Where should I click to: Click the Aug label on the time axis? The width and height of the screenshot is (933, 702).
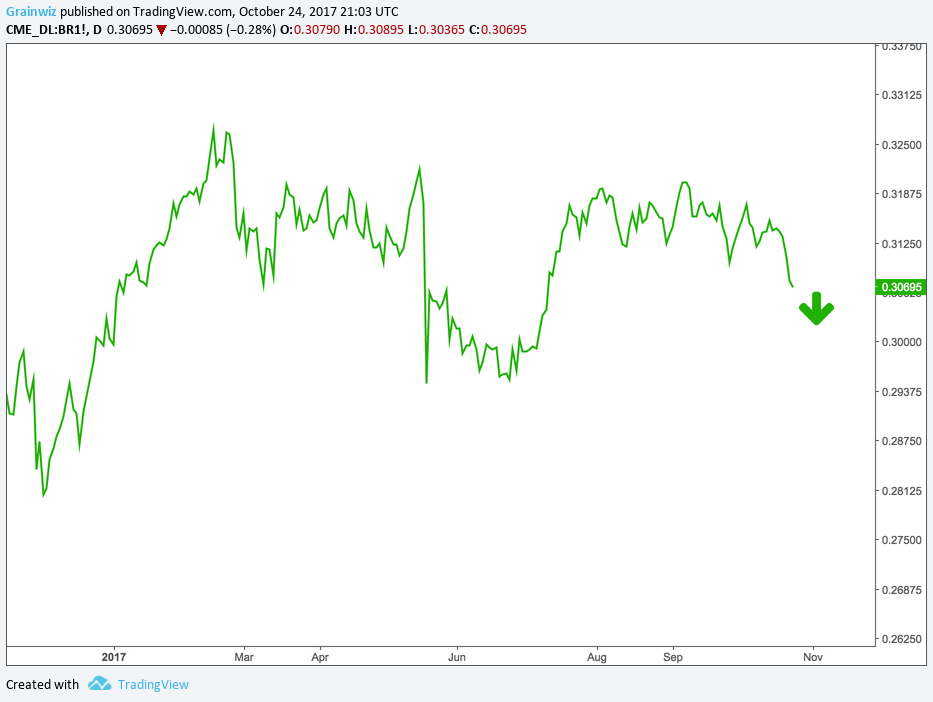click(x=597, y=657)
